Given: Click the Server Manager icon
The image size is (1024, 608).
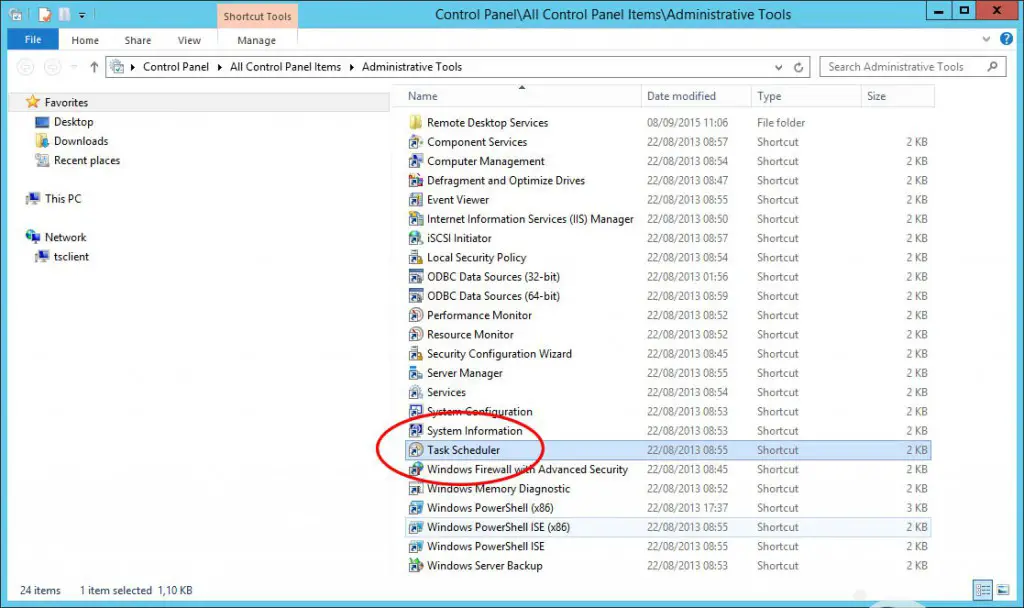Looking at the screenshot, I should tap(415, 373).
